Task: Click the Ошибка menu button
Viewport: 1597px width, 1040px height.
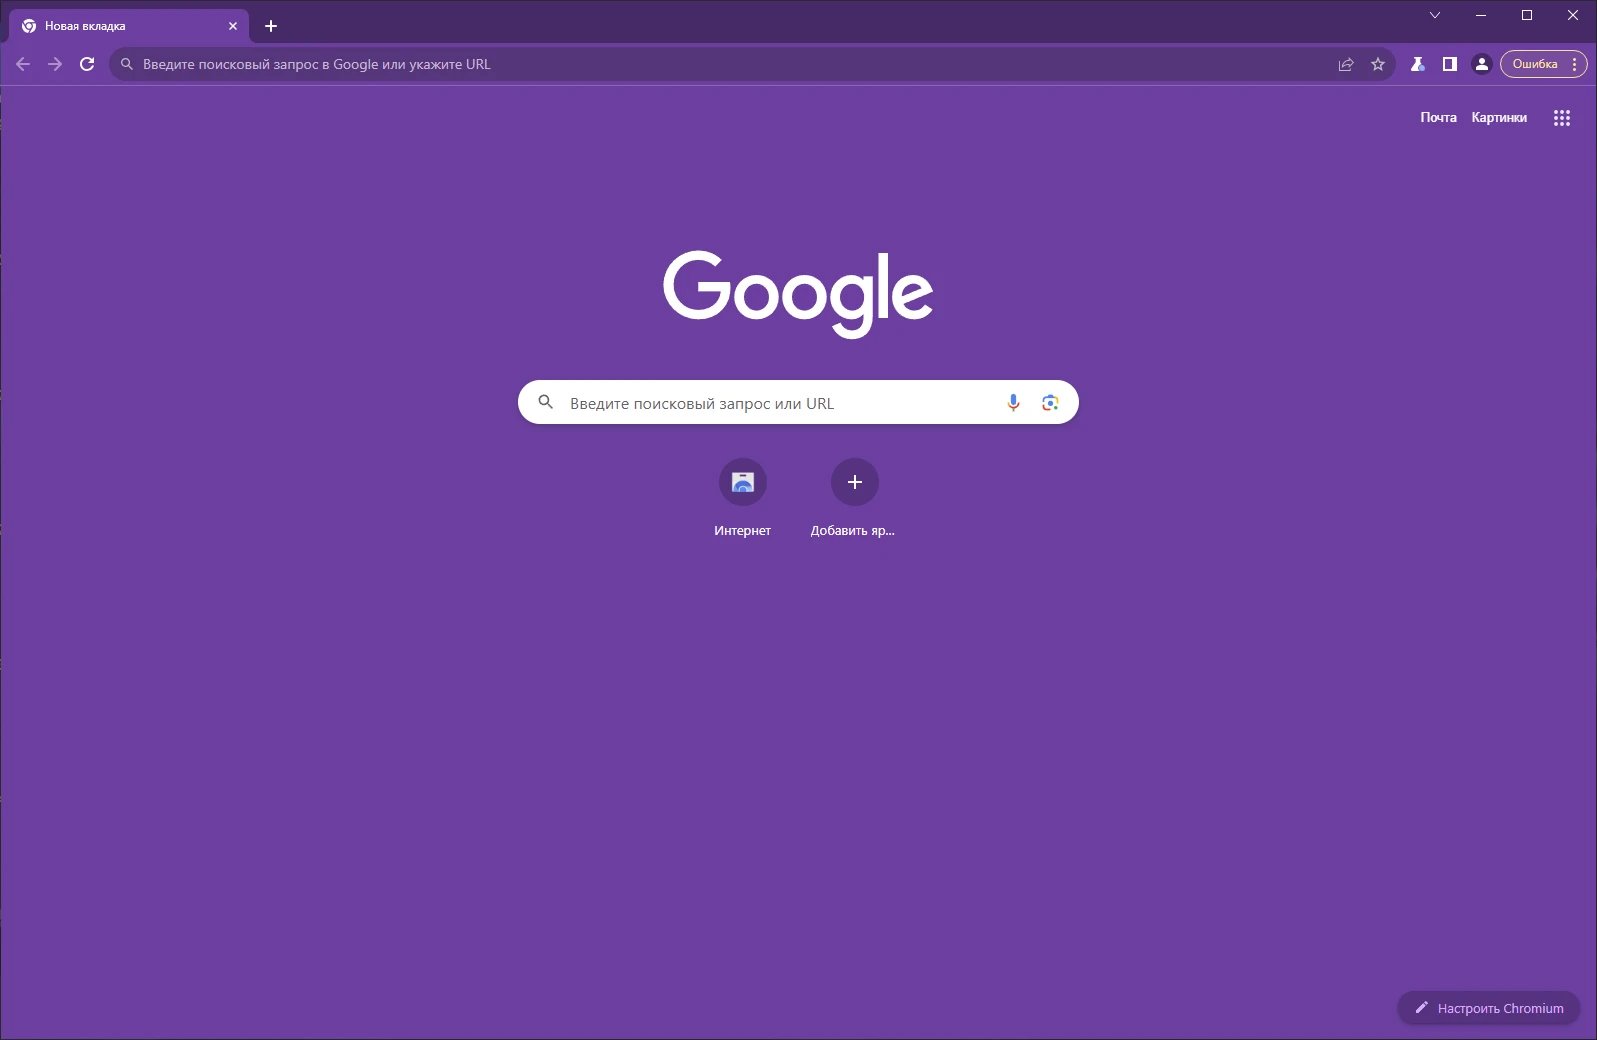Action: [x=1543, y=64]
